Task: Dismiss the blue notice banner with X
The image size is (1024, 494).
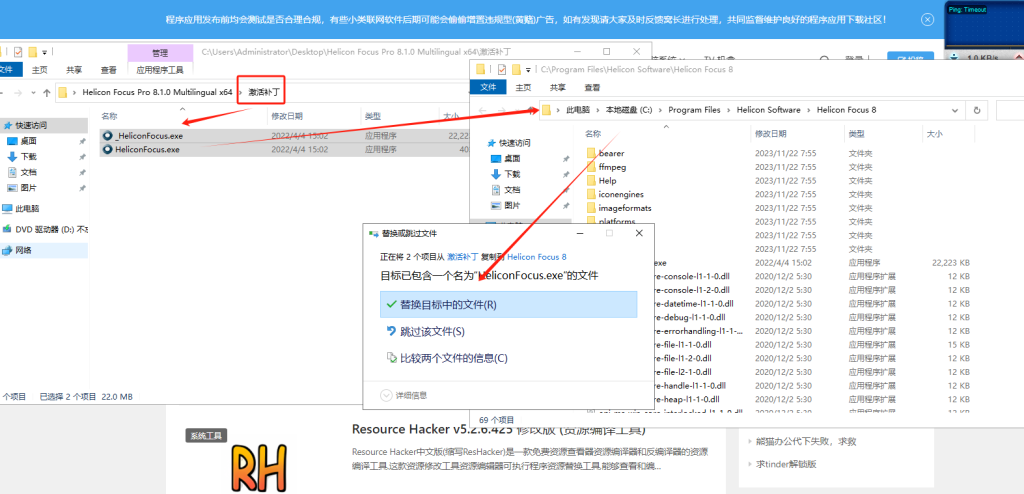Action: pyautogui.click(x=927, y=20)
